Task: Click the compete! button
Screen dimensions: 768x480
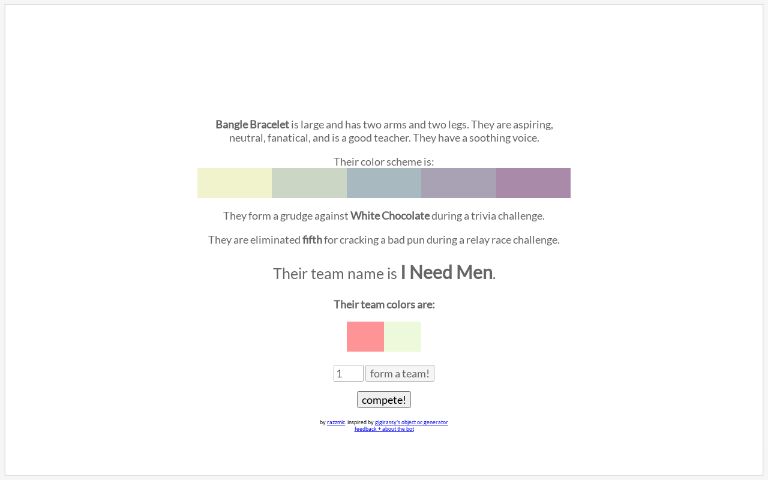Action: pos(384,400)
